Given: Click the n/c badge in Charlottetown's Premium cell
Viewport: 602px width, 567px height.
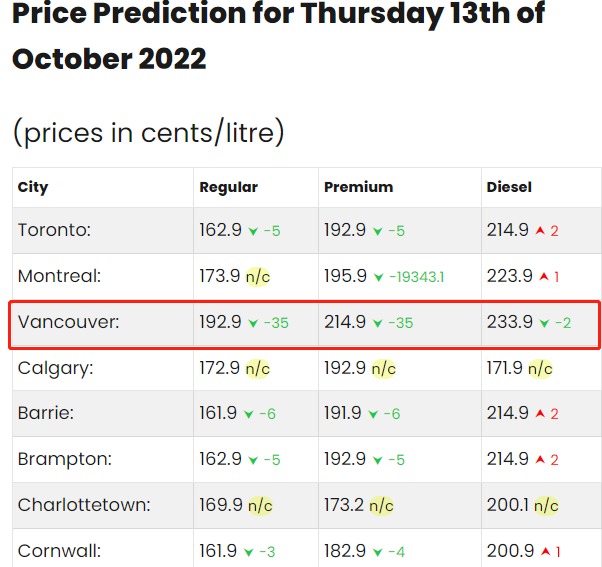Looking at the screenshot, I should [383, 505].
